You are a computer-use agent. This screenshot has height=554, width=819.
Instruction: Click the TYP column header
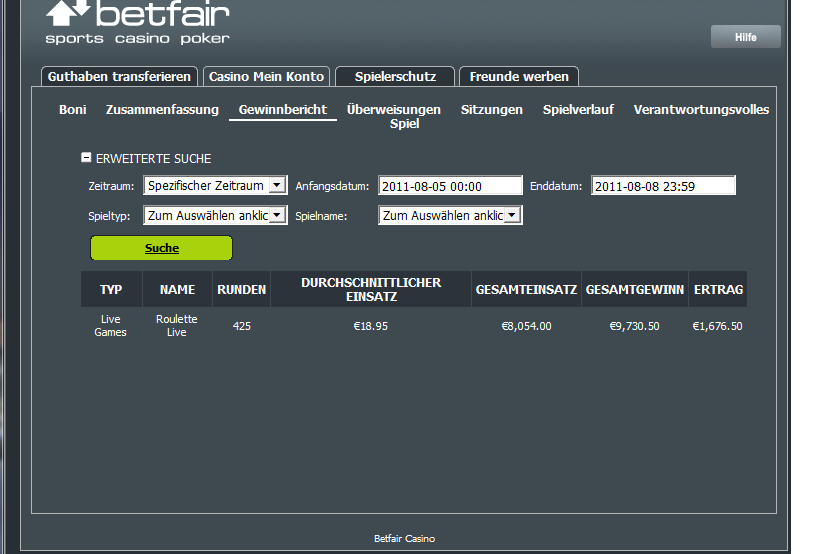(x=111, y=289)
